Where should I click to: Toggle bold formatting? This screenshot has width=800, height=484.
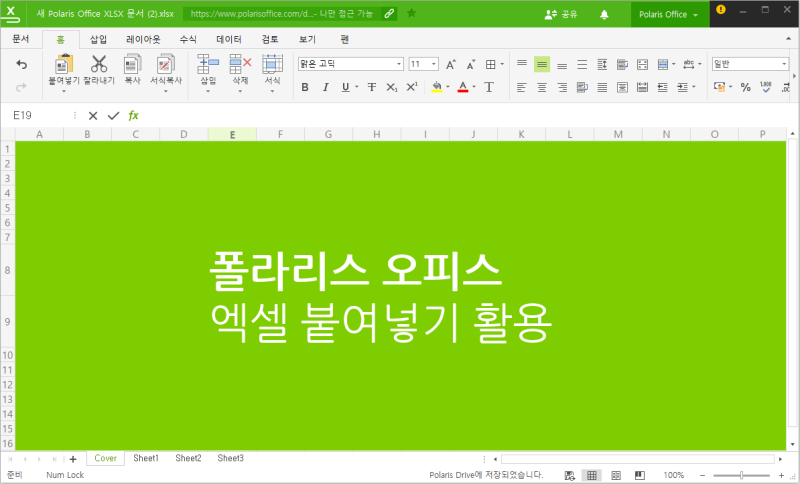pos(305,87)
